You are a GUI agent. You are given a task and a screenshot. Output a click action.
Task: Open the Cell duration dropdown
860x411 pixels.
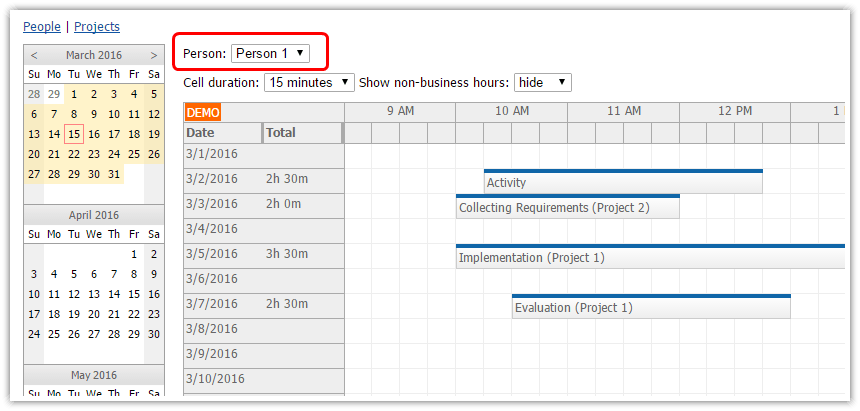[x=309, y=82]
